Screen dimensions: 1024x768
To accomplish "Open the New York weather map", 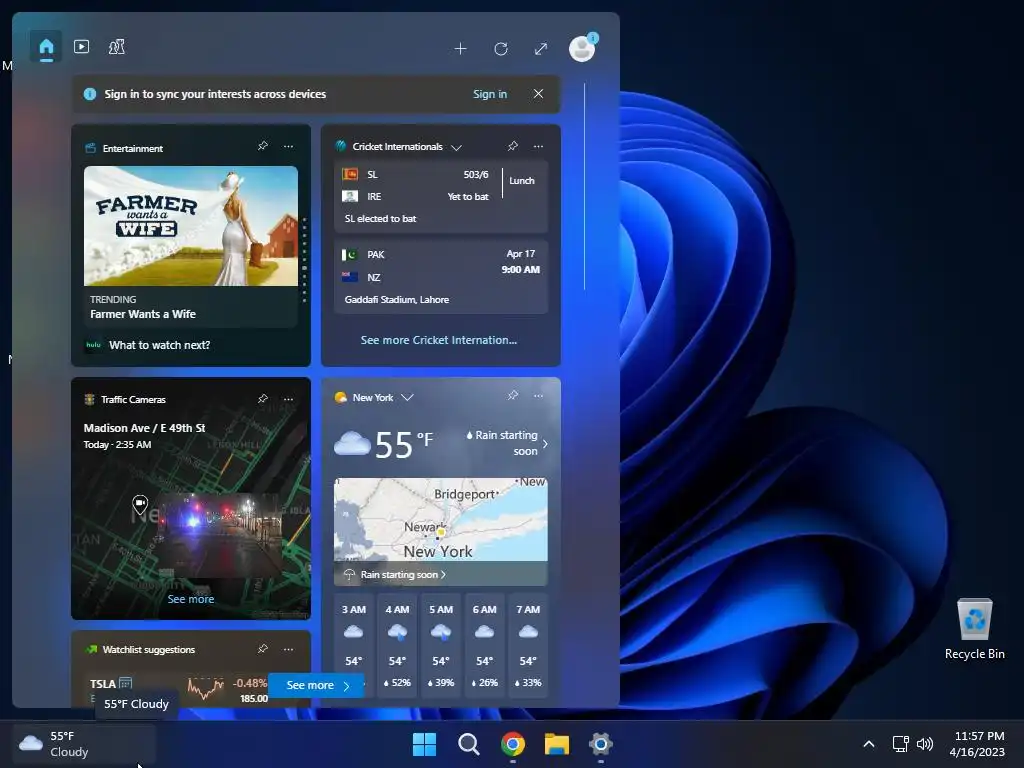I will (x=441, y=520).
